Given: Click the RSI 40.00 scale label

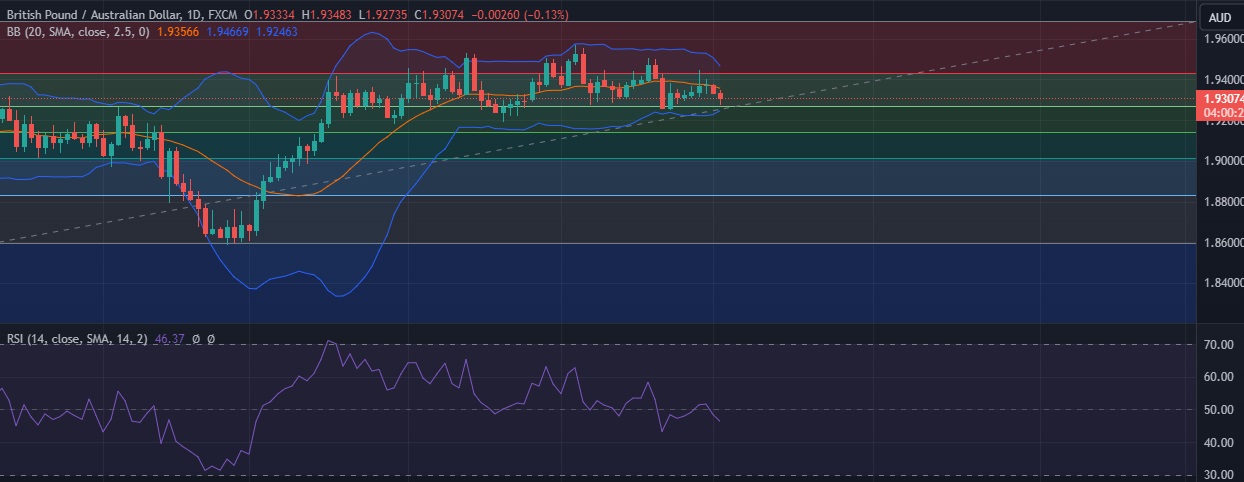Looking at the screenshot, I should pos(1217,443).
